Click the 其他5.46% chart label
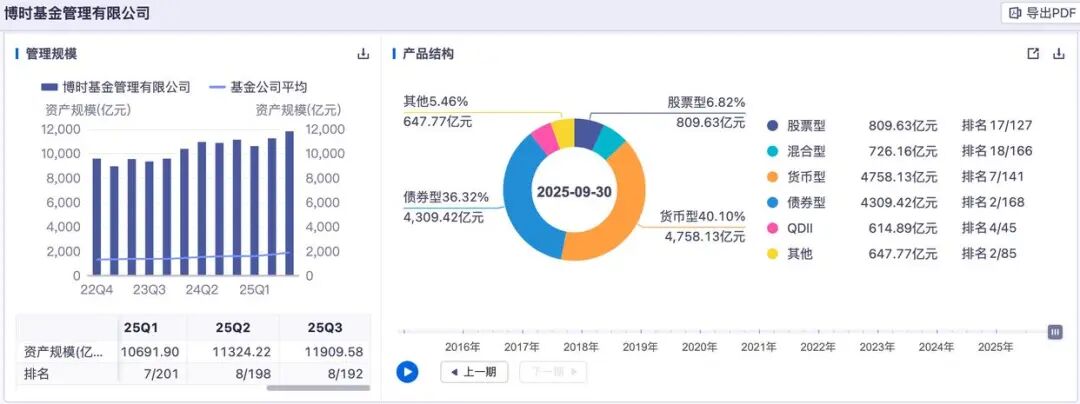Image resolution: width=1080 pixels, height=404 pixels. [436, 102]
